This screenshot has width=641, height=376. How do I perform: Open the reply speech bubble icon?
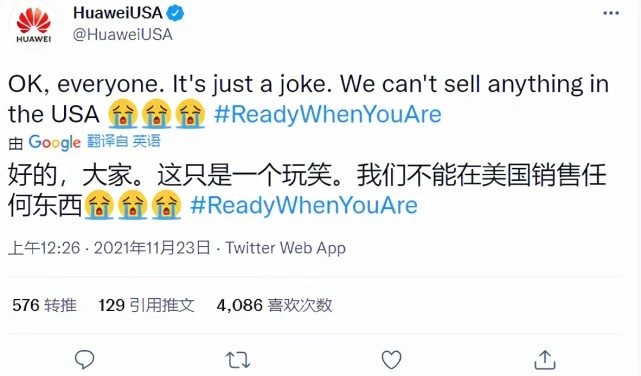[85, 360]
